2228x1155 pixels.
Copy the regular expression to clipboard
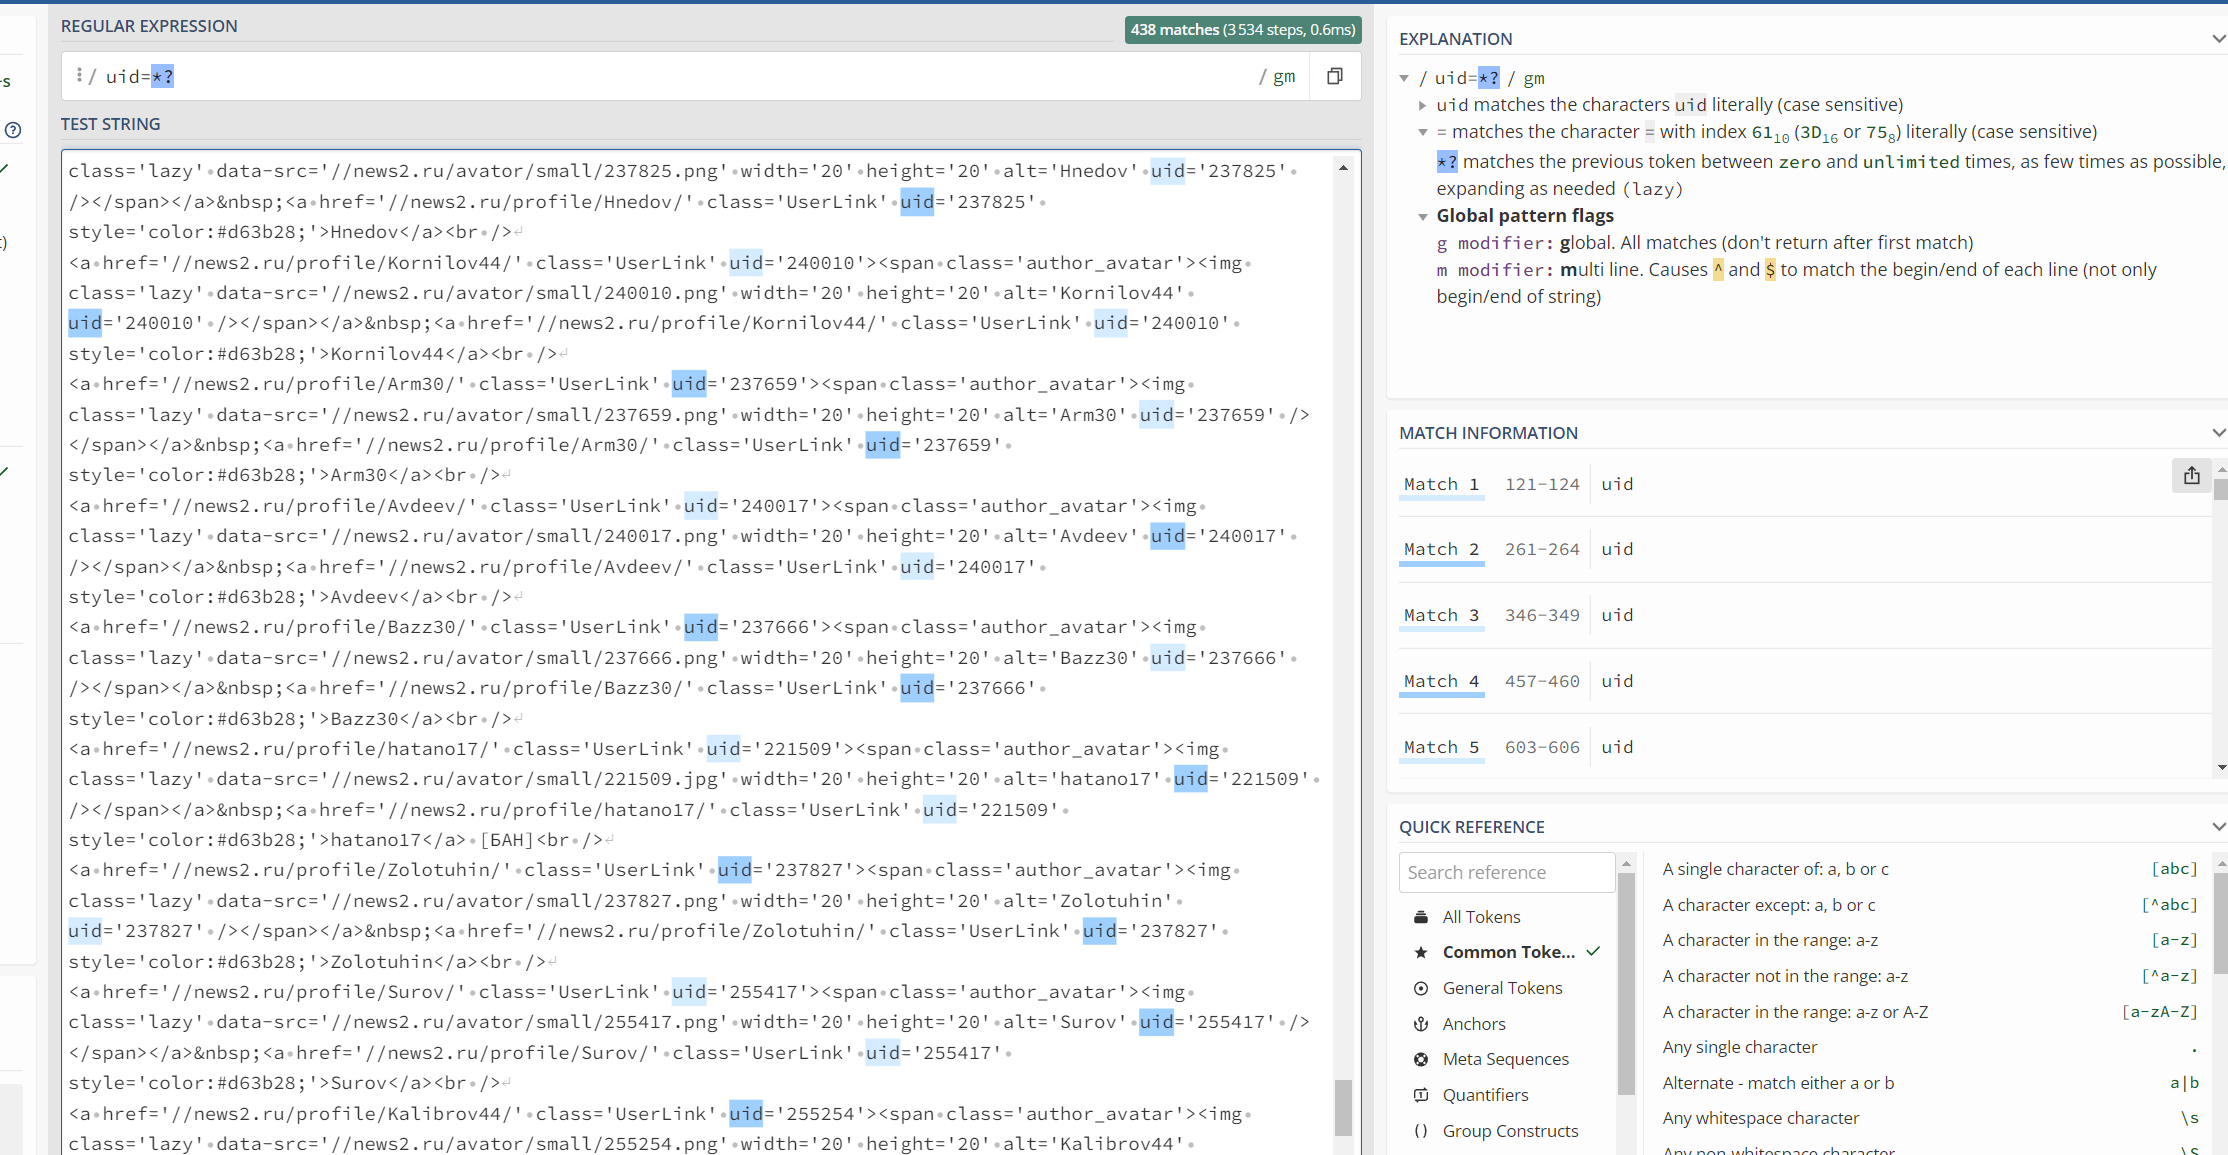[1334, 76]
